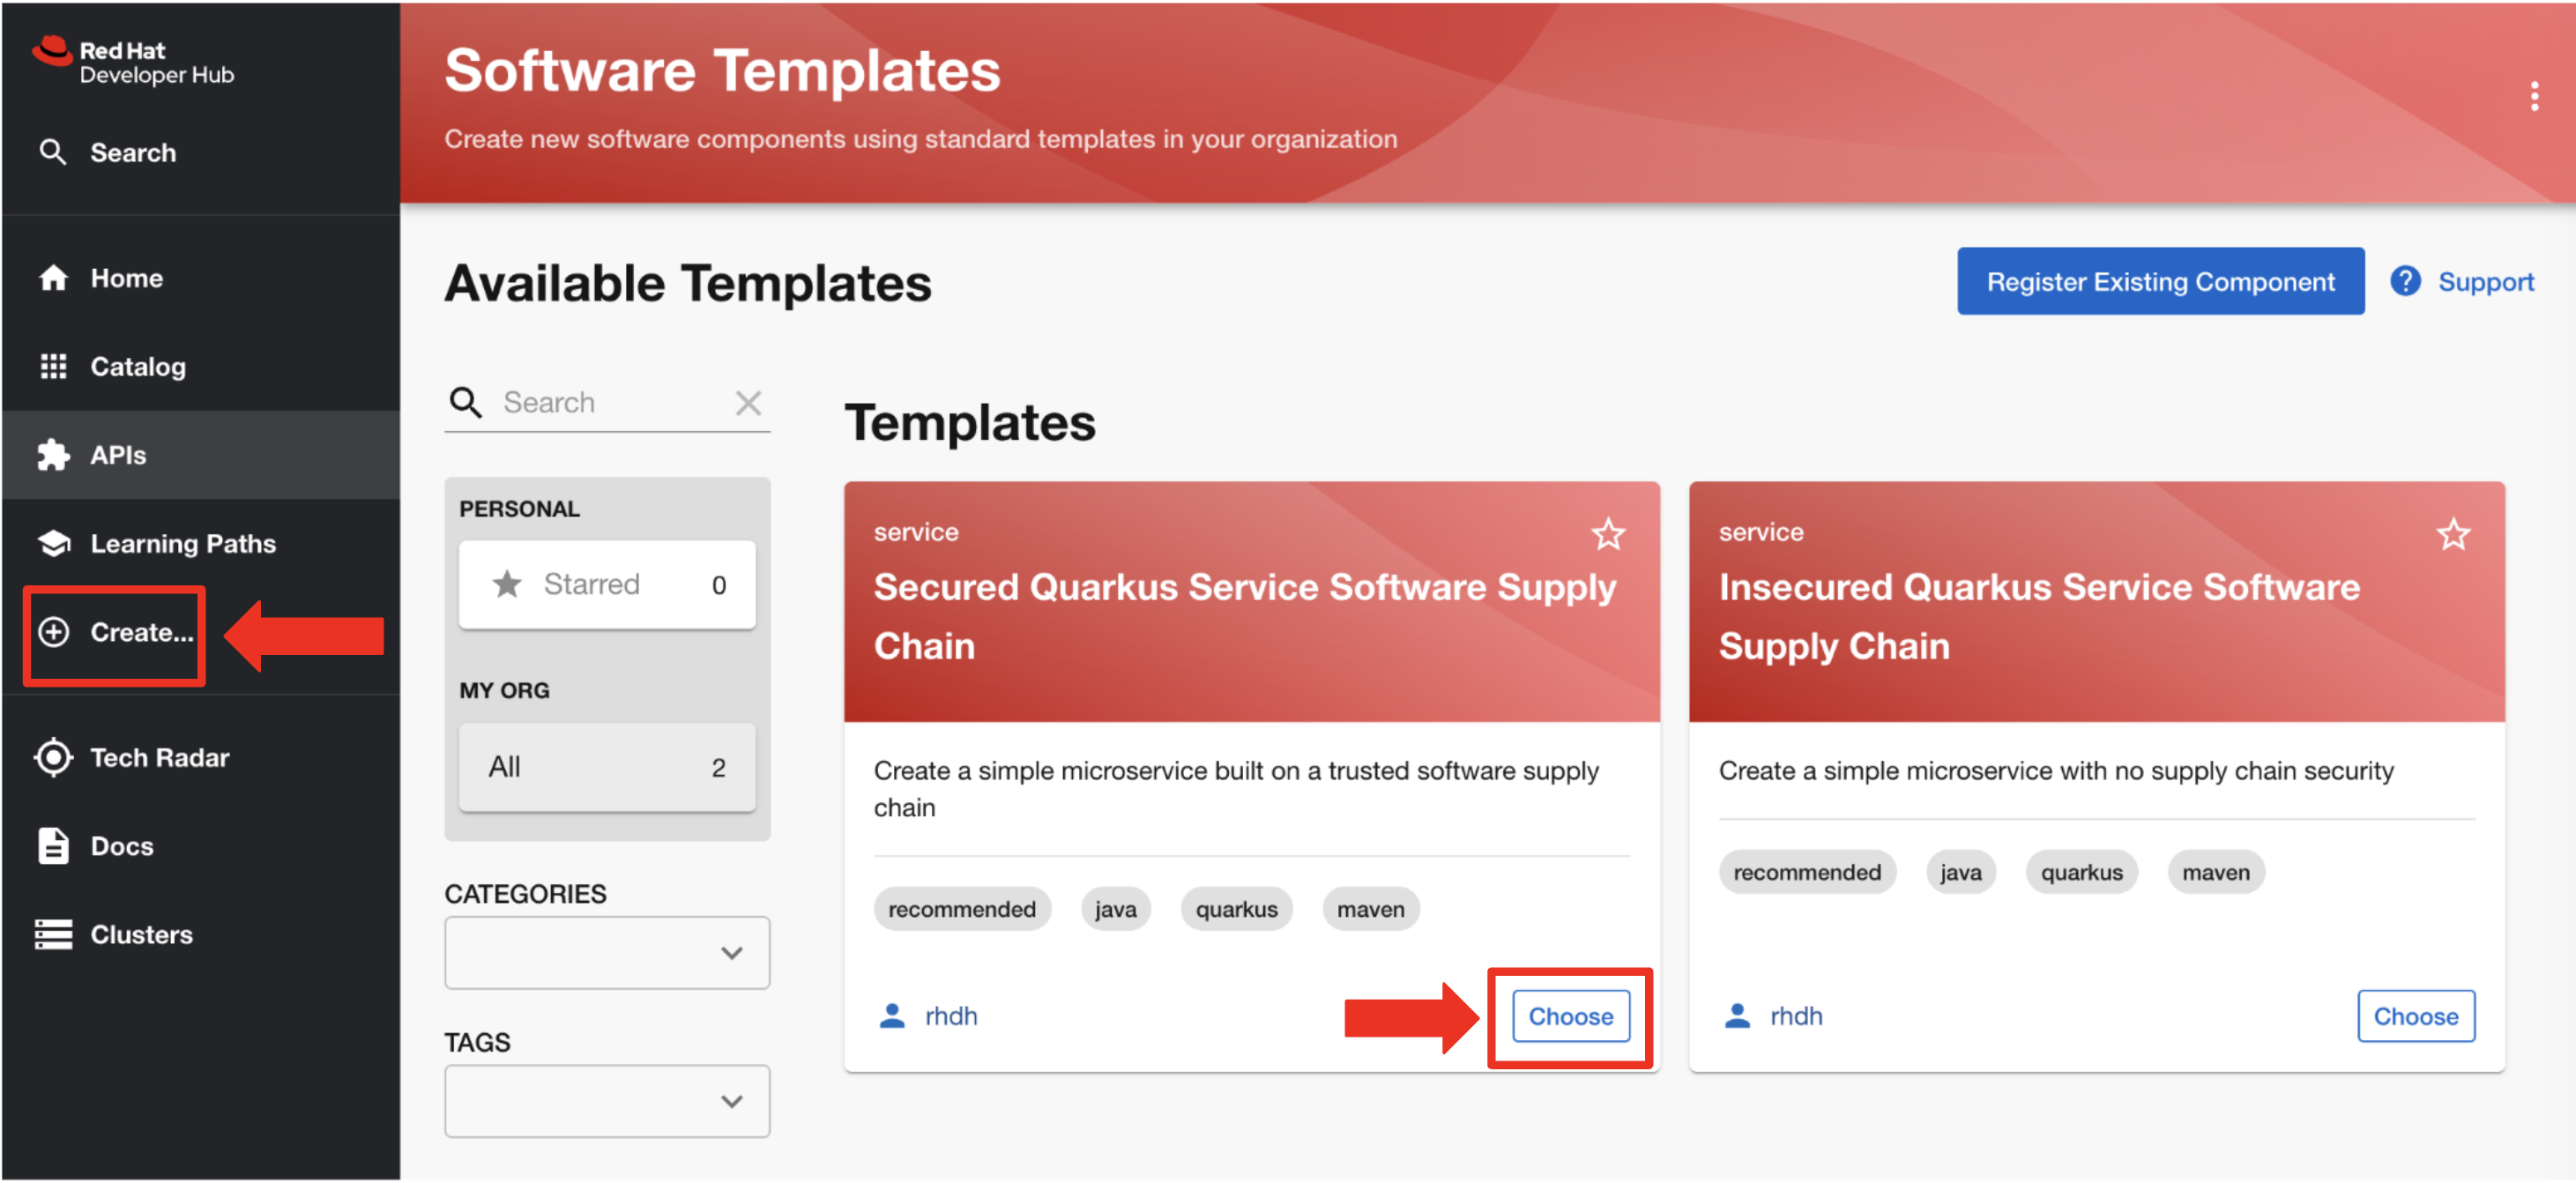Expand the Categories dropdown
Viewport: 2576px width, 1183px height.
point(607,953)
